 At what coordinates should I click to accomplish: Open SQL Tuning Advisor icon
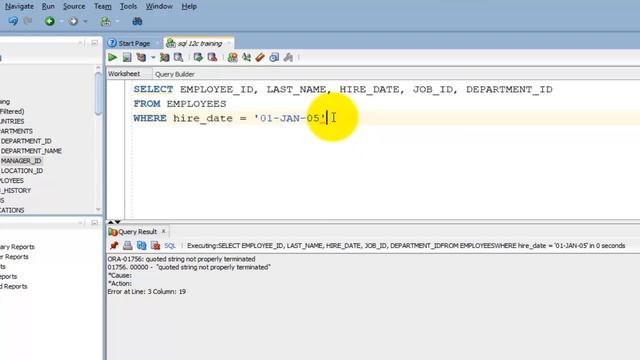tap(178, 58)
